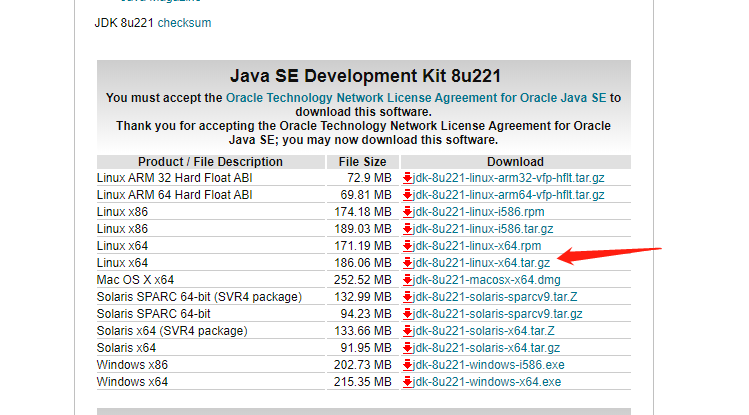Screen dimensions: 749x415
Task: Download jdk-8u221-linux-i586.tar.gz
Action: (x=483, y=229)
